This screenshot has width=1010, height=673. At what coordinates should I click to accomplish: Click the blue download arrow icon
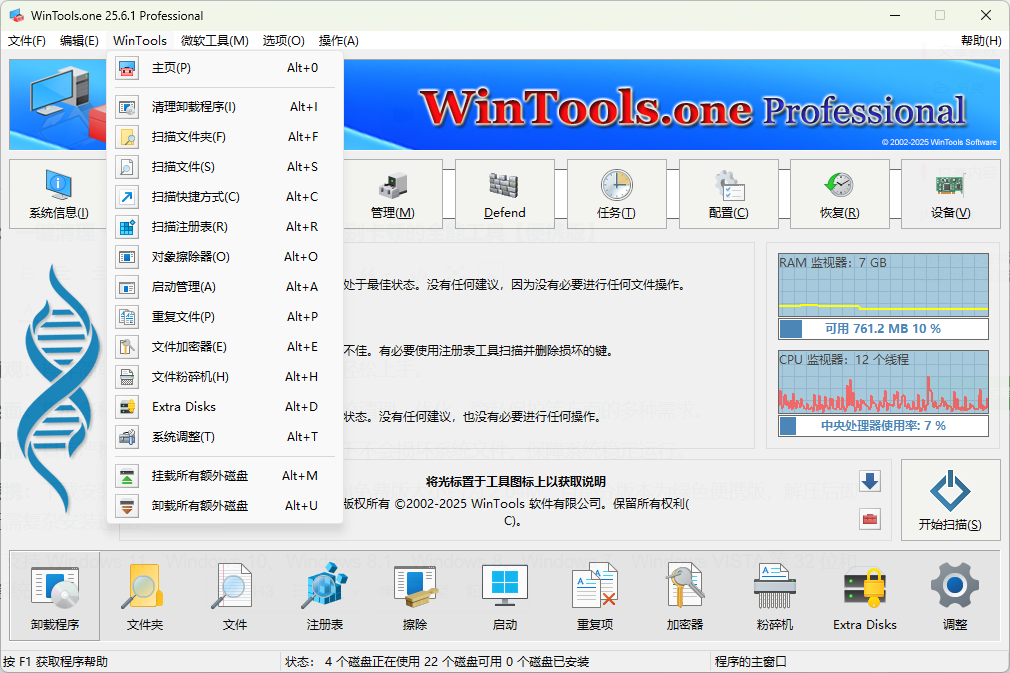[870, 481]
